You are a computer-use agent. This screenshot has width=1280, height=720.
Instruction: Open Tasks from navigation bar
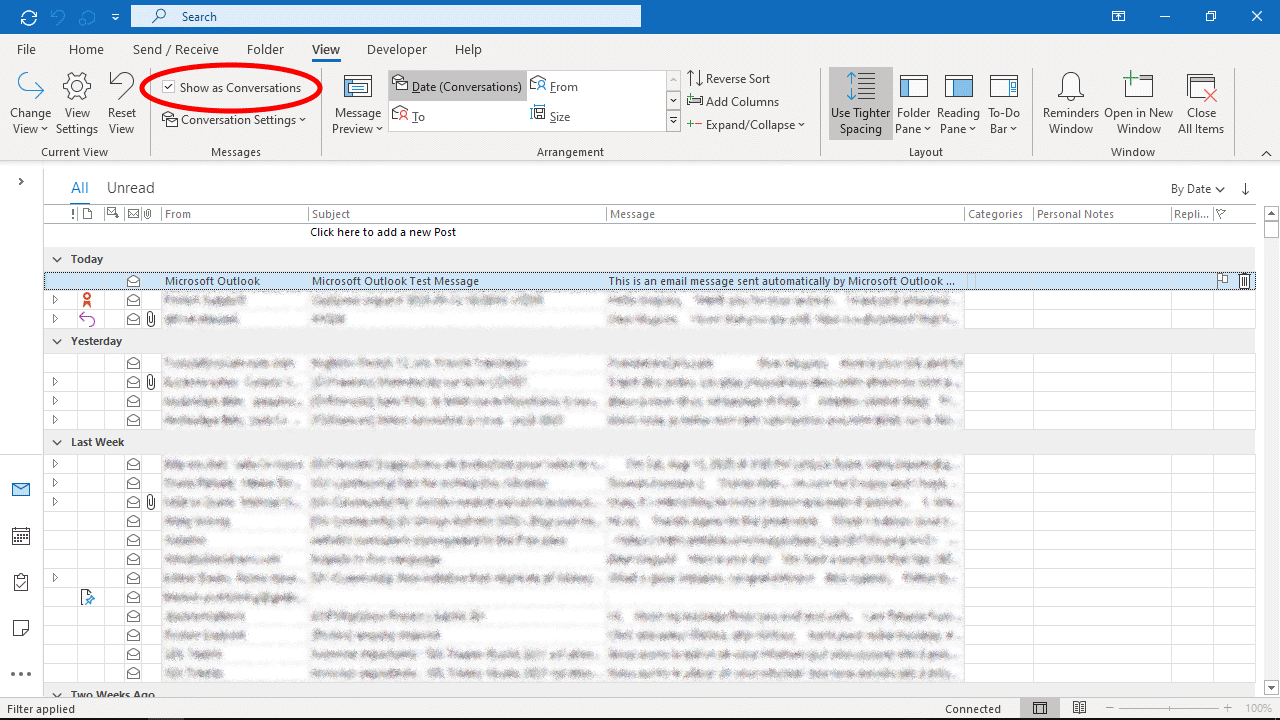pyautogui.click(x=21, y=582)
